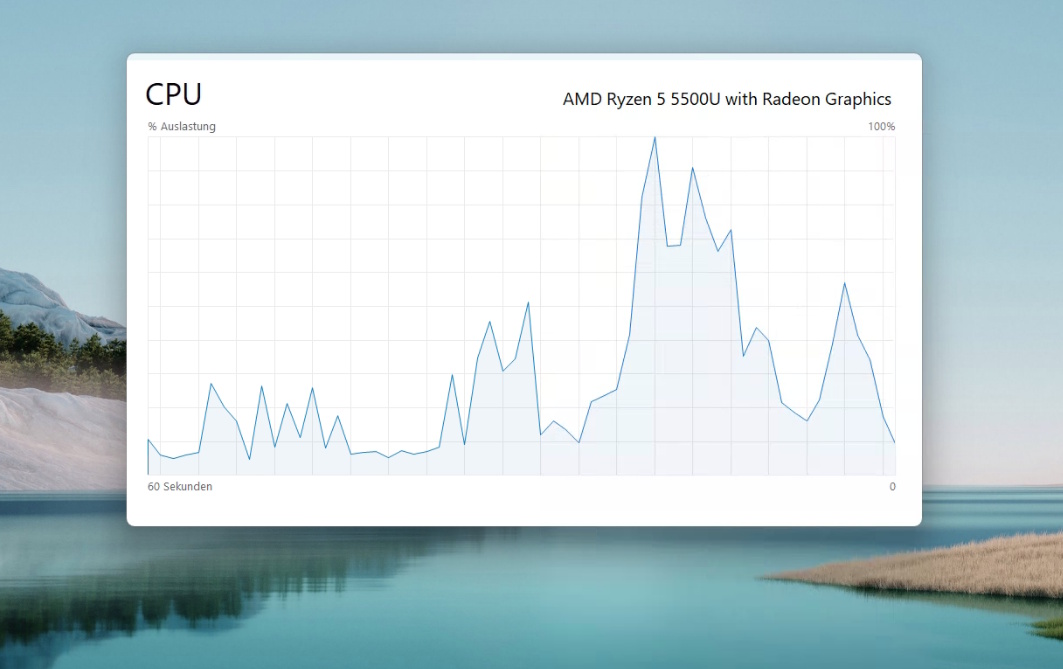
Task: Click the mid-graph peak before the tallest spike
Action: pyautogui.click(x=528, y=302)
